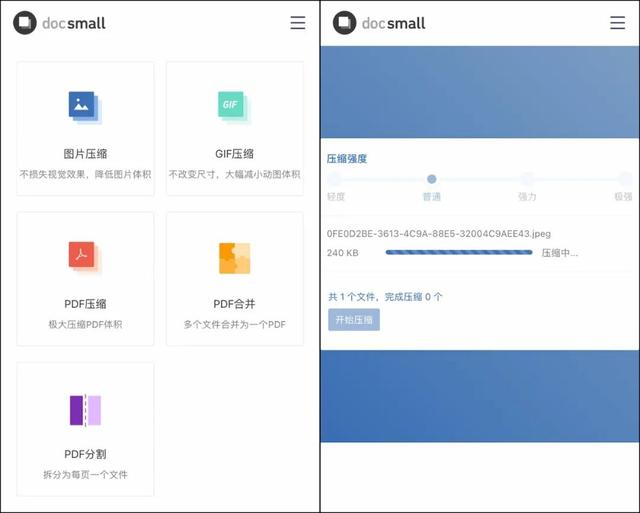Open the hamburger menu on the left screen
The height and width of the screenshot is (513, 640).
298,23
